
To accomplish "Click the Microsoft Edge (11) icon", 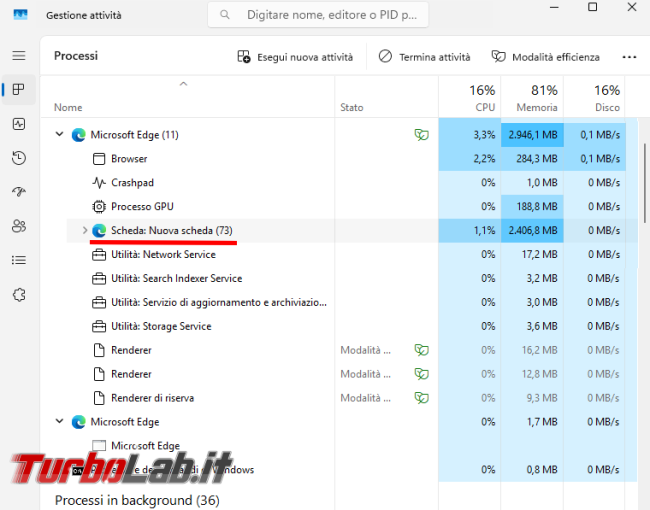I will pyautogui.click(x=78, y=135).
